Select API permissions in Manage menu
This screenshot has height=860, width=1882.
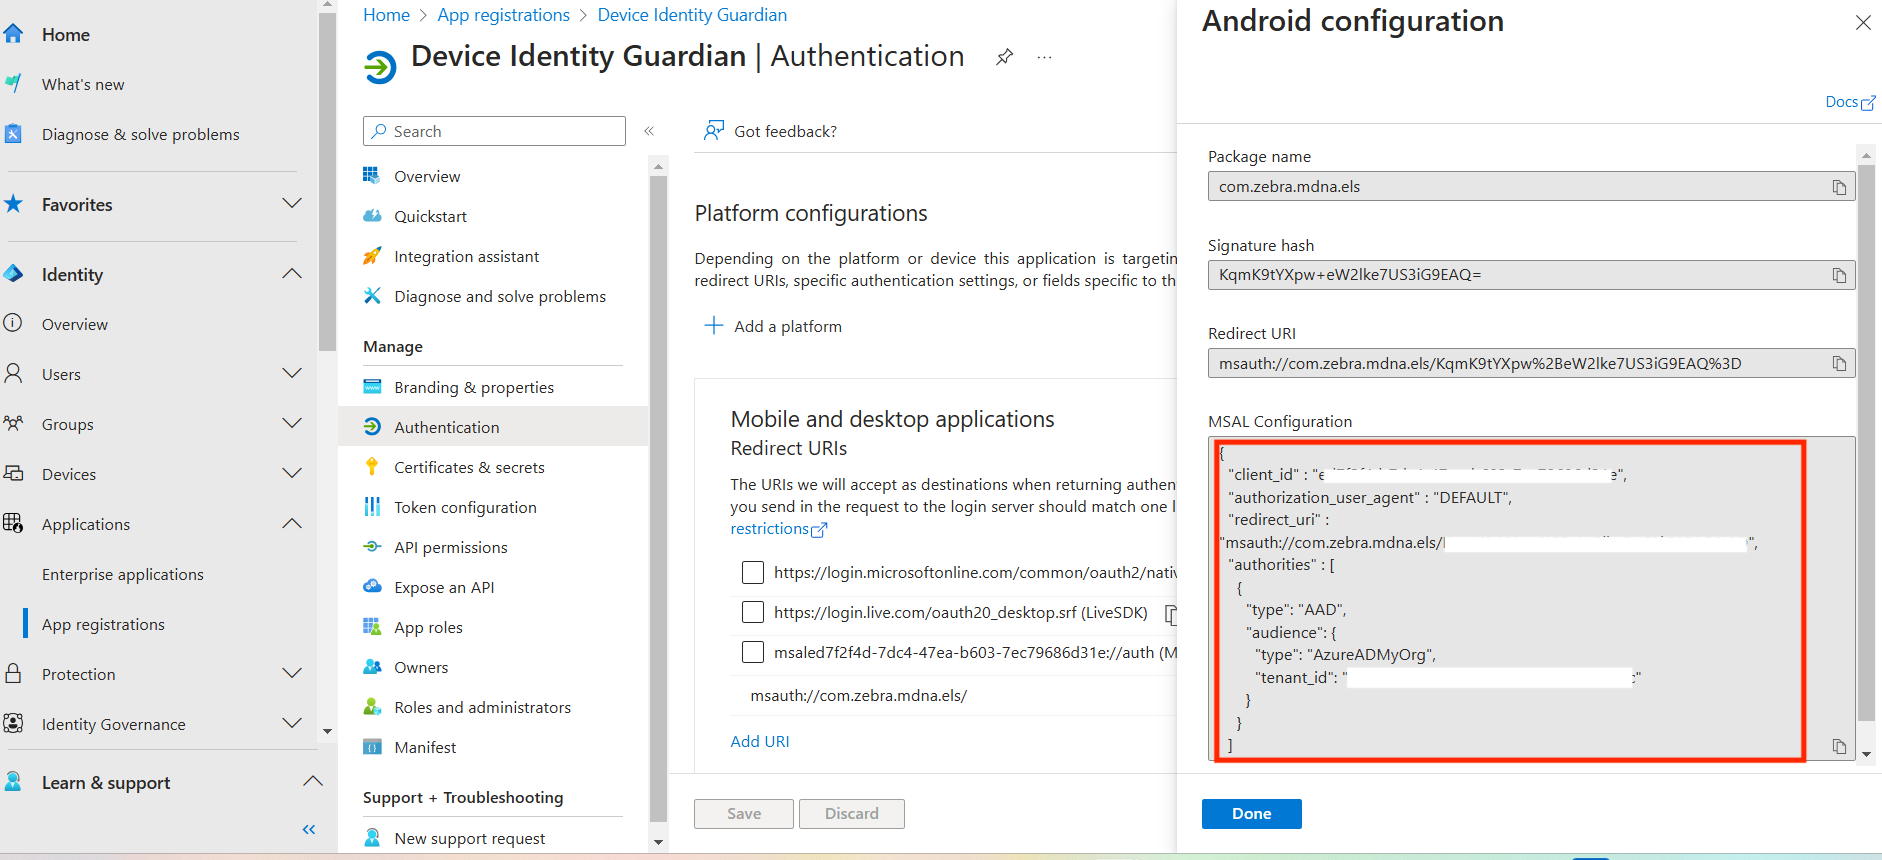450,547
